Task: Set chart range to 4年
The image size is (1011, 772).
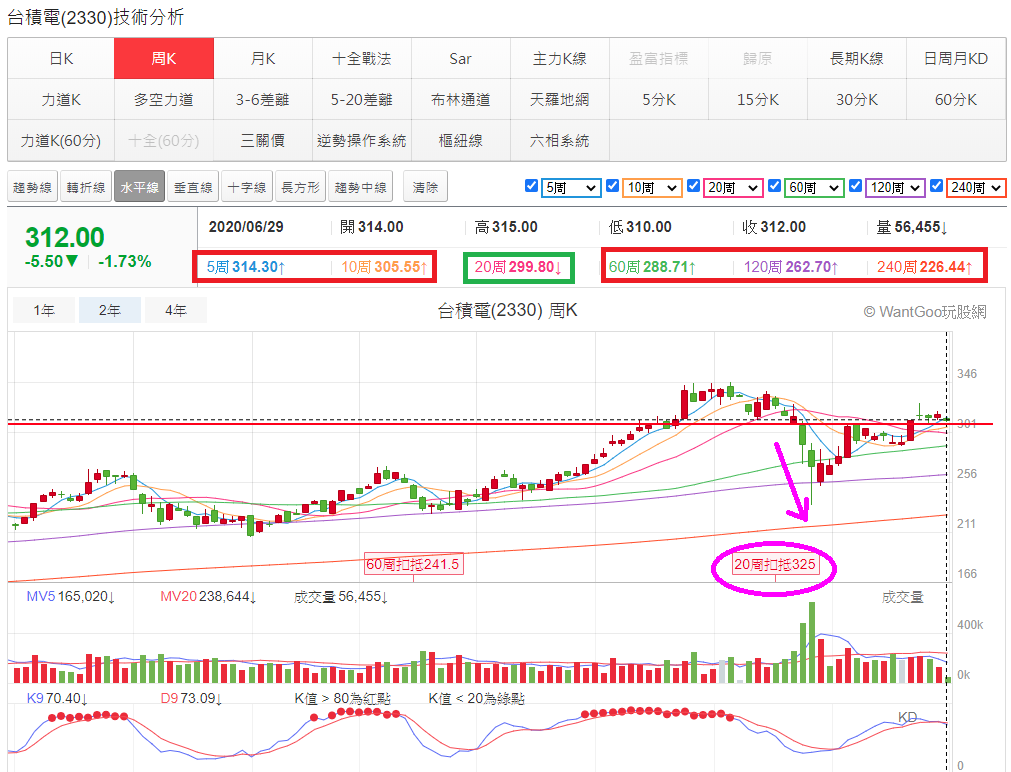Action: [x=175, y=310]
